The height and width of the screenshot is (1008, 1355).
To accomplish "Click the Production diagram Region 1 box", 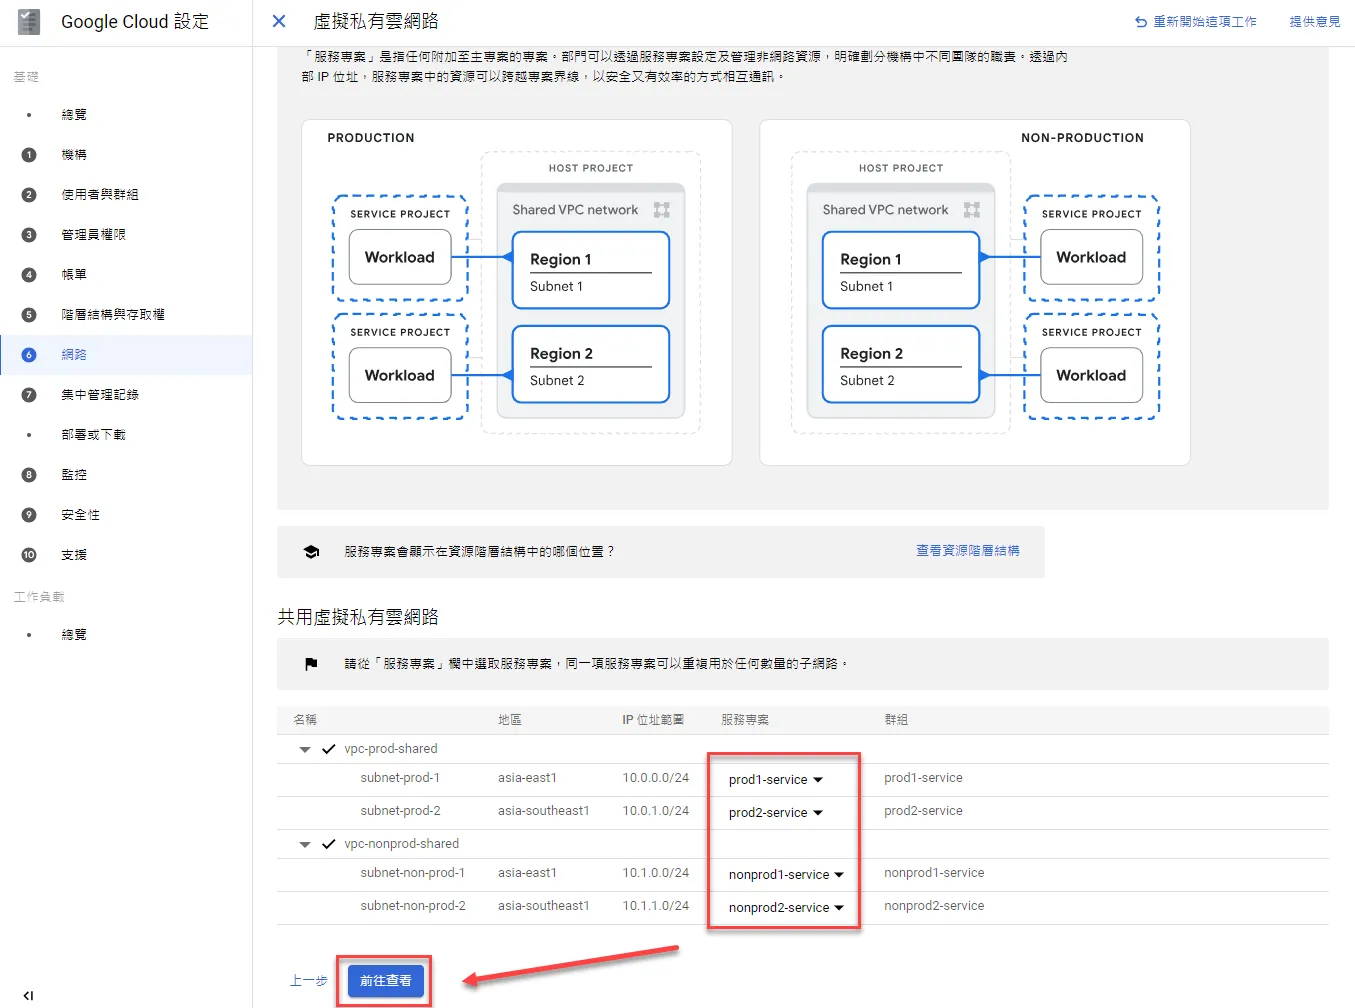I will 591,271.
